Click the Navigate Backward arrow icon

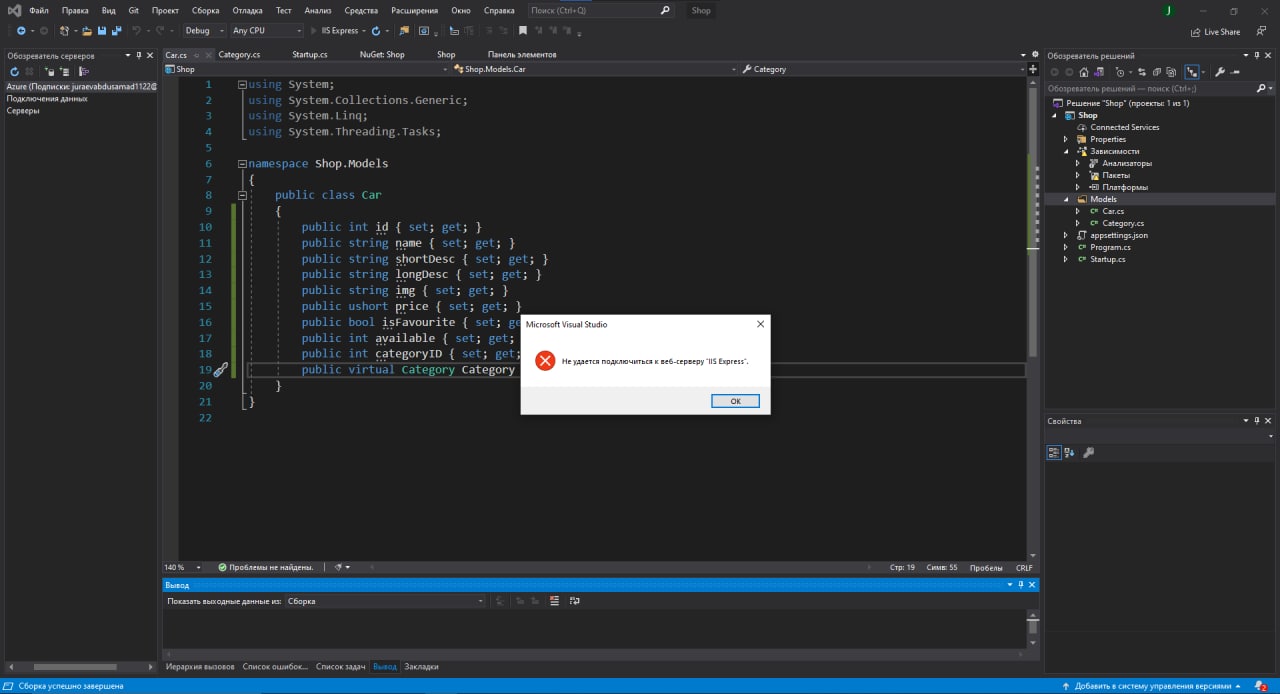[21, 31]
